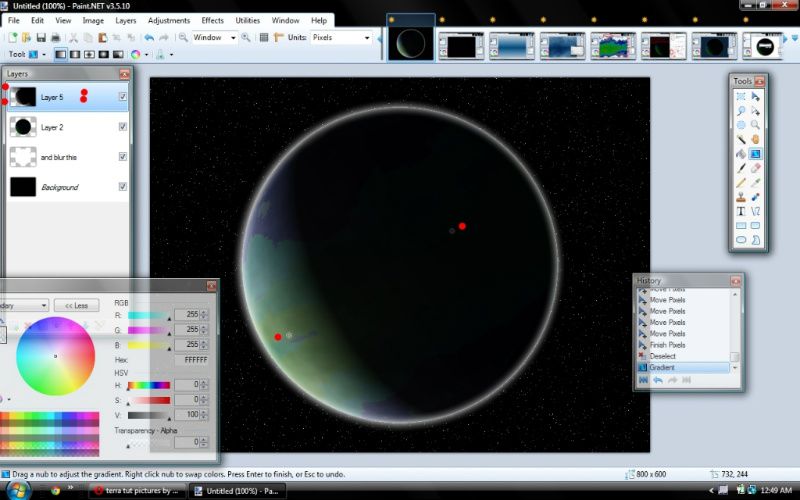Select the Move Selection tool
The height and width of the screenshot is (500, 800).
(x=756, y=111)
